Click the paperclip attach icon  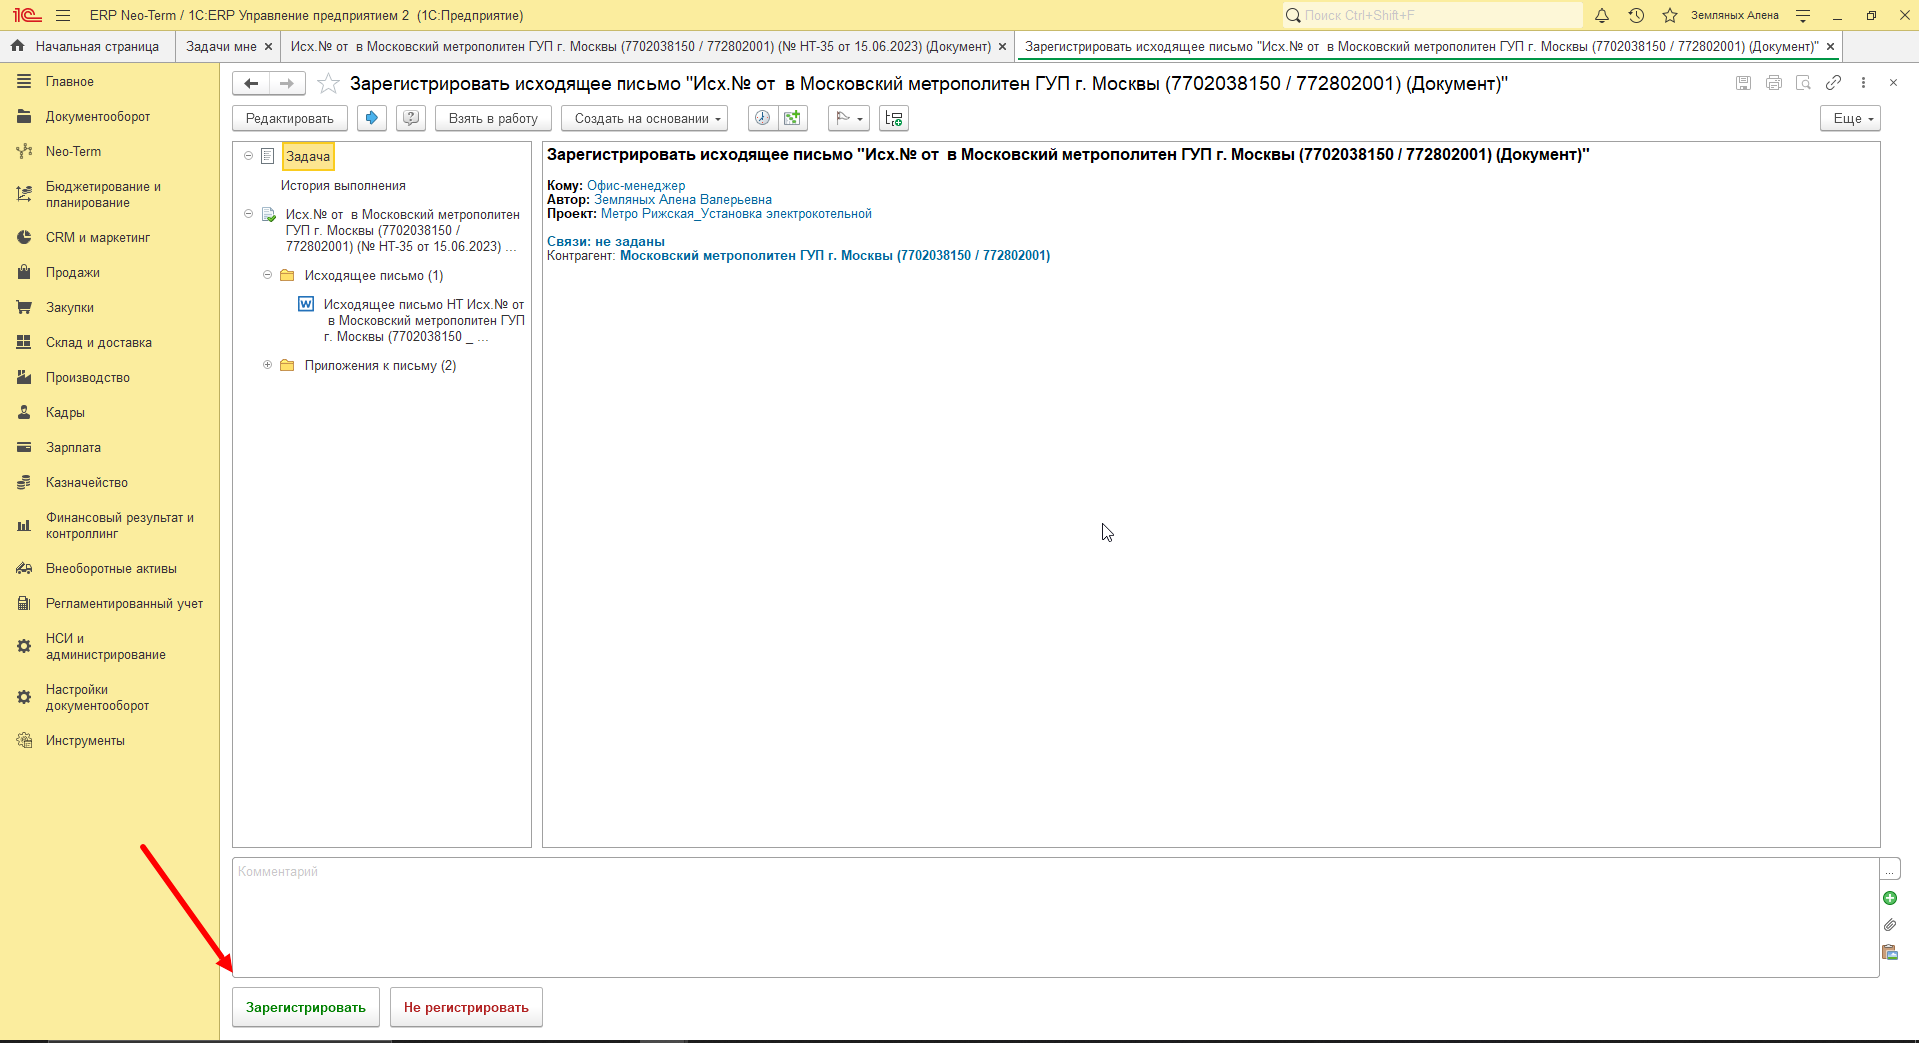[x=1890, y=925]
